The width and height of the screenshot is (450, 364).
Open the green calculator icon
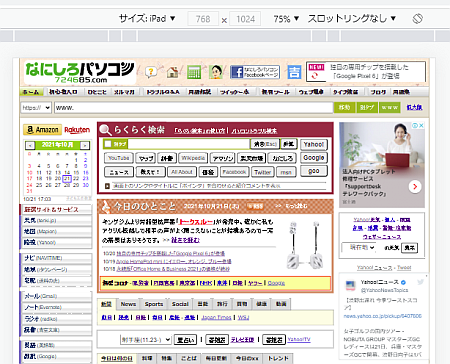194,72
